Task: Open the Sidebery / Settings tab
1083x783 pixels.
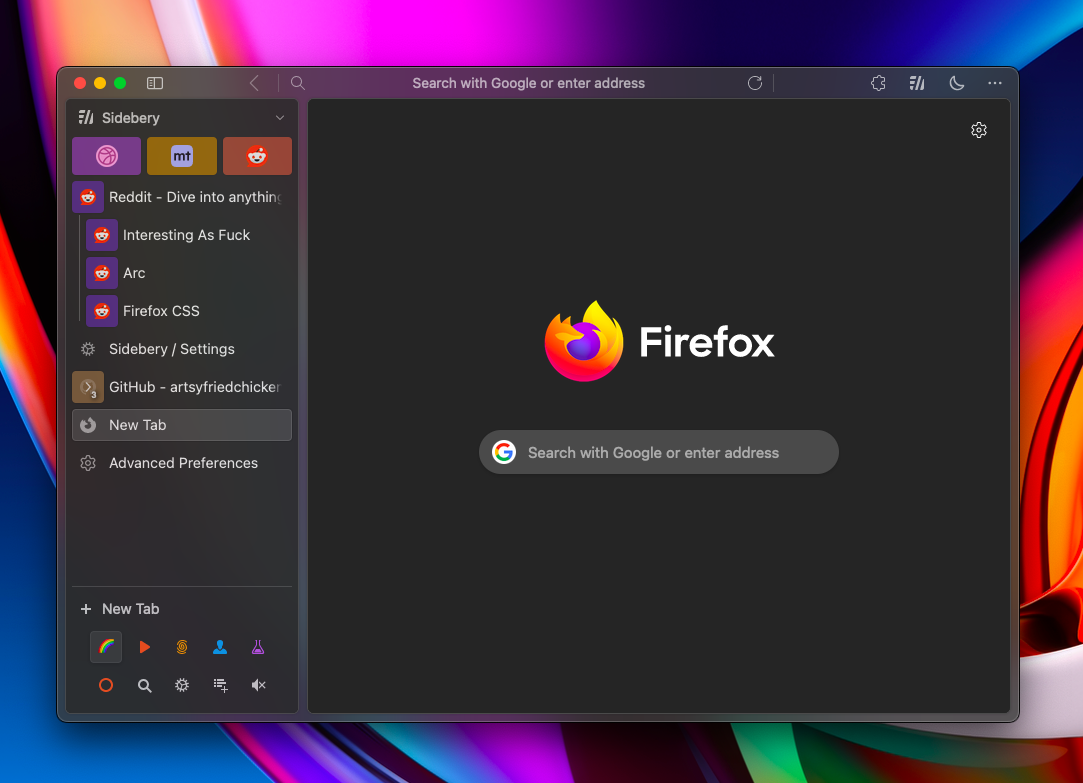Action: pos(182,349)
